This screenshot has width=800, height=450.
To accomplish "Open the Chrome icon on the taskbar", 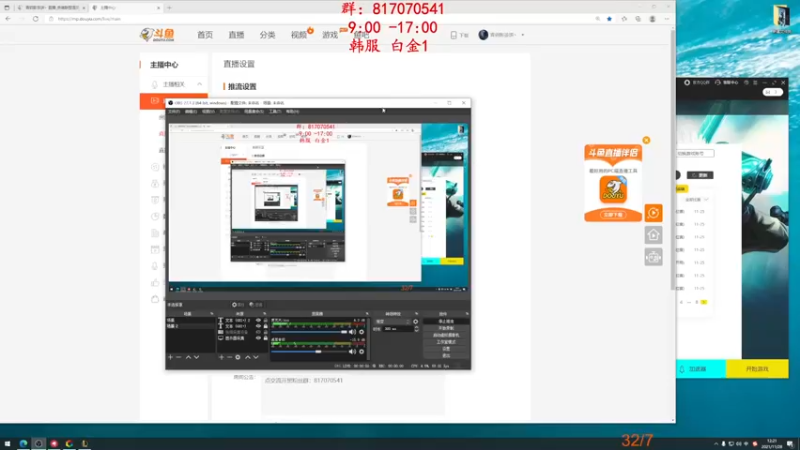I will click(x=69, y=443).
